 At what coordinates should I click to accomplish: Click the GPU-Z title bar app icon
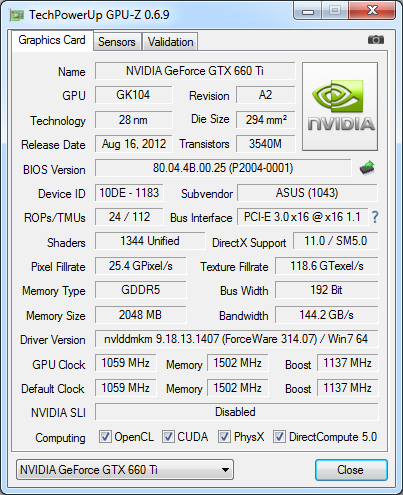coord(17,15)
